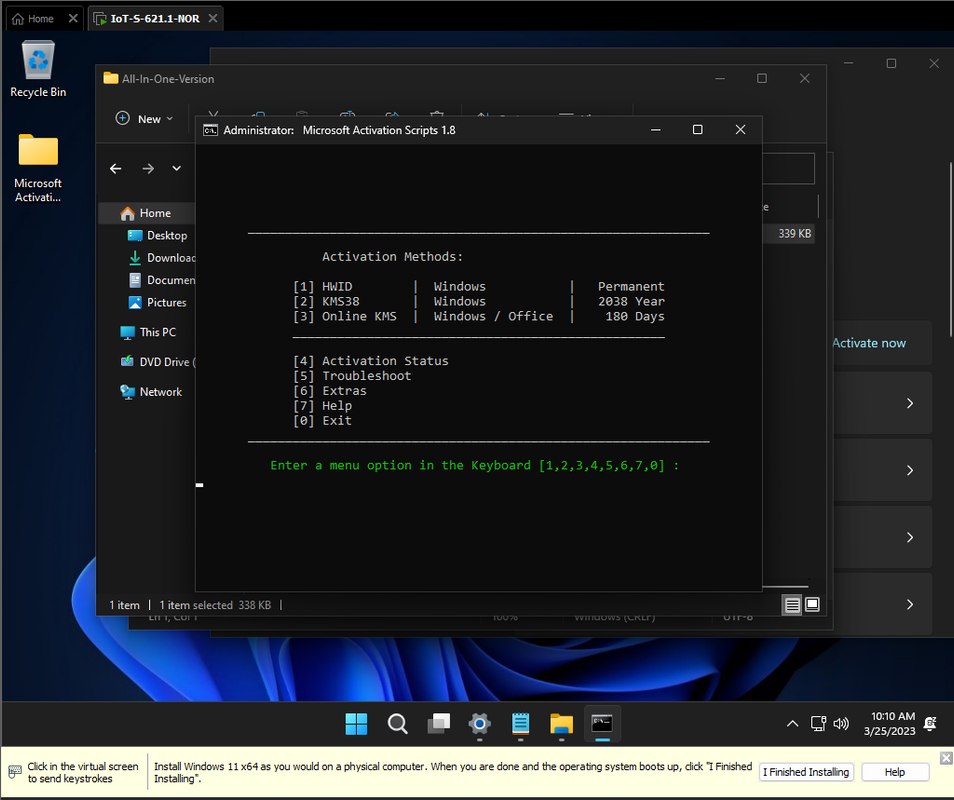Open Settings from the taskbar

(479, 724)
